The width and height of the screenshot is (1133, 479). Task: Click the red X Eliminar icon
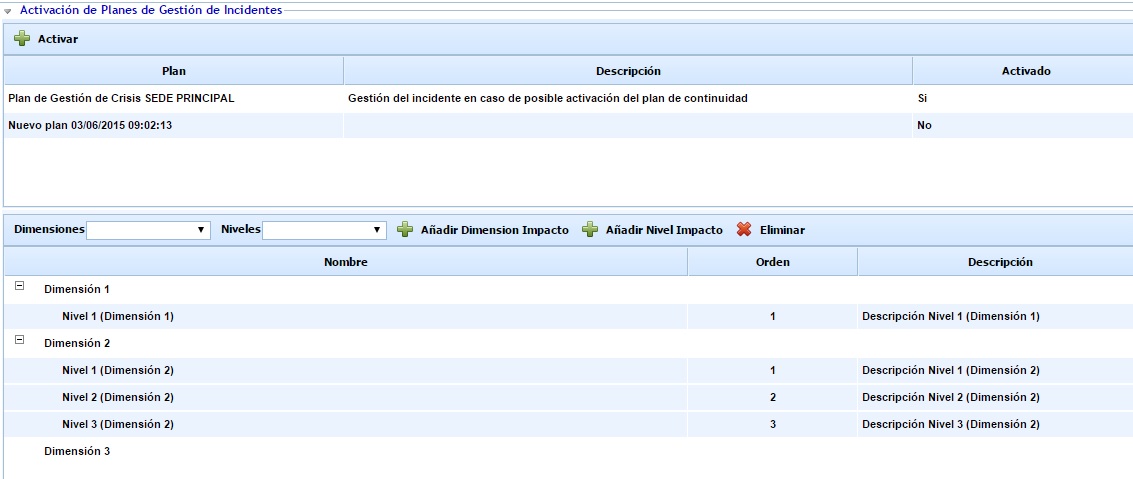tap(744, 230)
